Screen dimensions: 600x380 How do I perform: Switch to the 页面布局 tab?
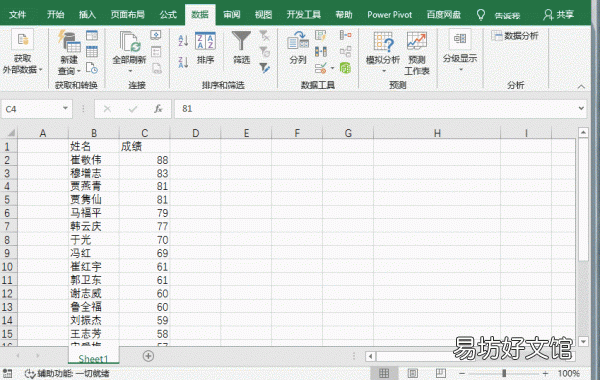point(127,15)
